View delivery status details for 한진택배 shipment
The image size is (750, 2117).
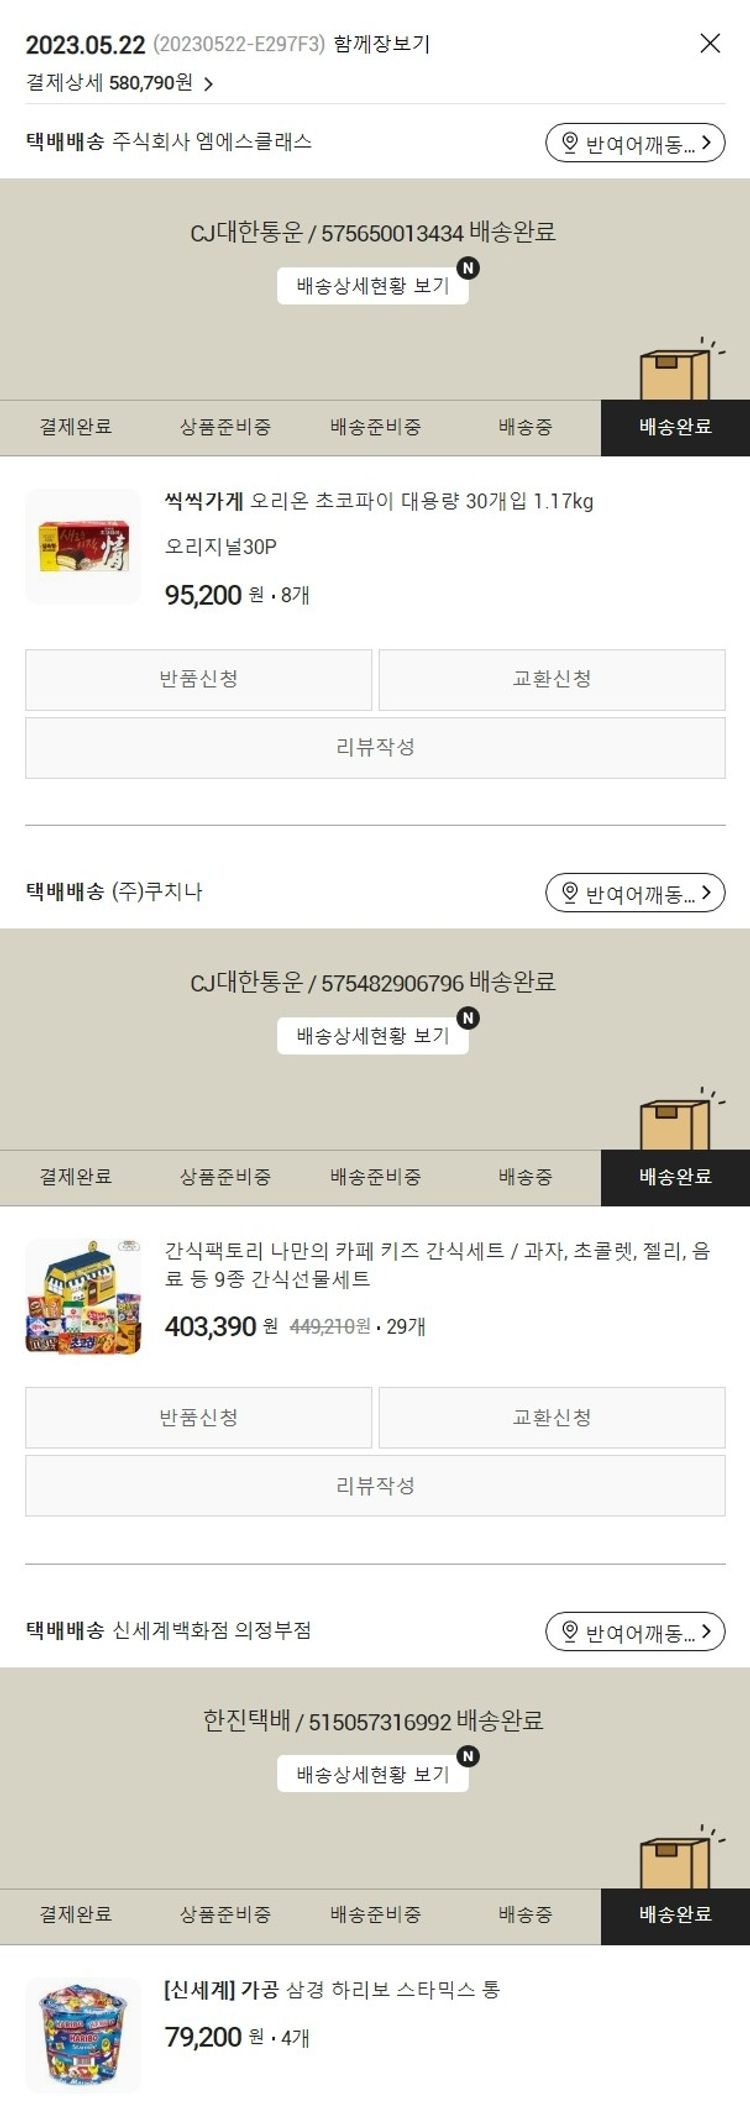pyautogui.click(x=373, y=1775)
